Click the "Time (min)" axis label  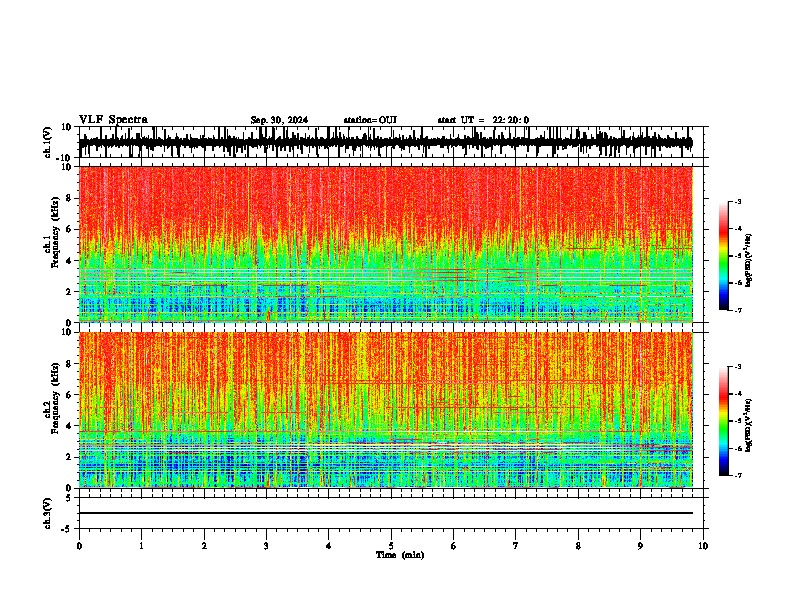pos(400,555)
